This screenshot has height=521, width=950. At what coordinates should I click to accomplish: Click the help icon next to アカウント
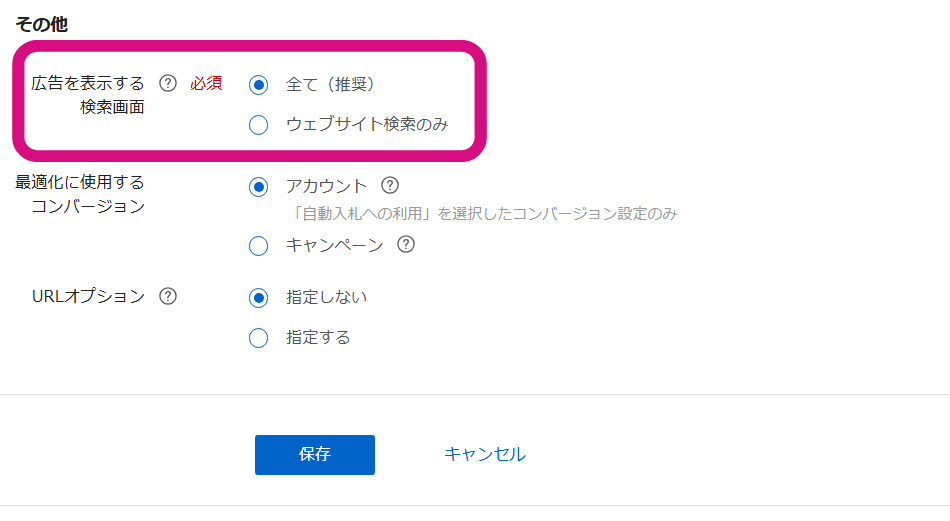pos(390,185)
